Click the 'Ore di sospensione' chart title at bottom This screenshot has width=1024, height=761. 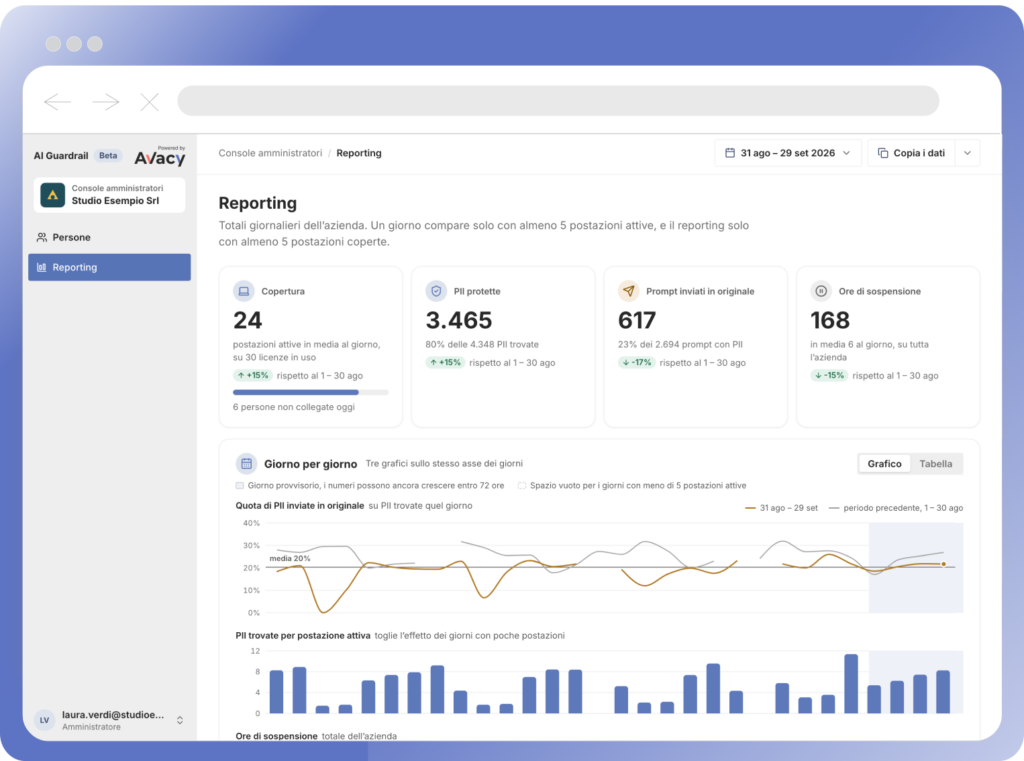pyautogui.click(x=276, y=736)
